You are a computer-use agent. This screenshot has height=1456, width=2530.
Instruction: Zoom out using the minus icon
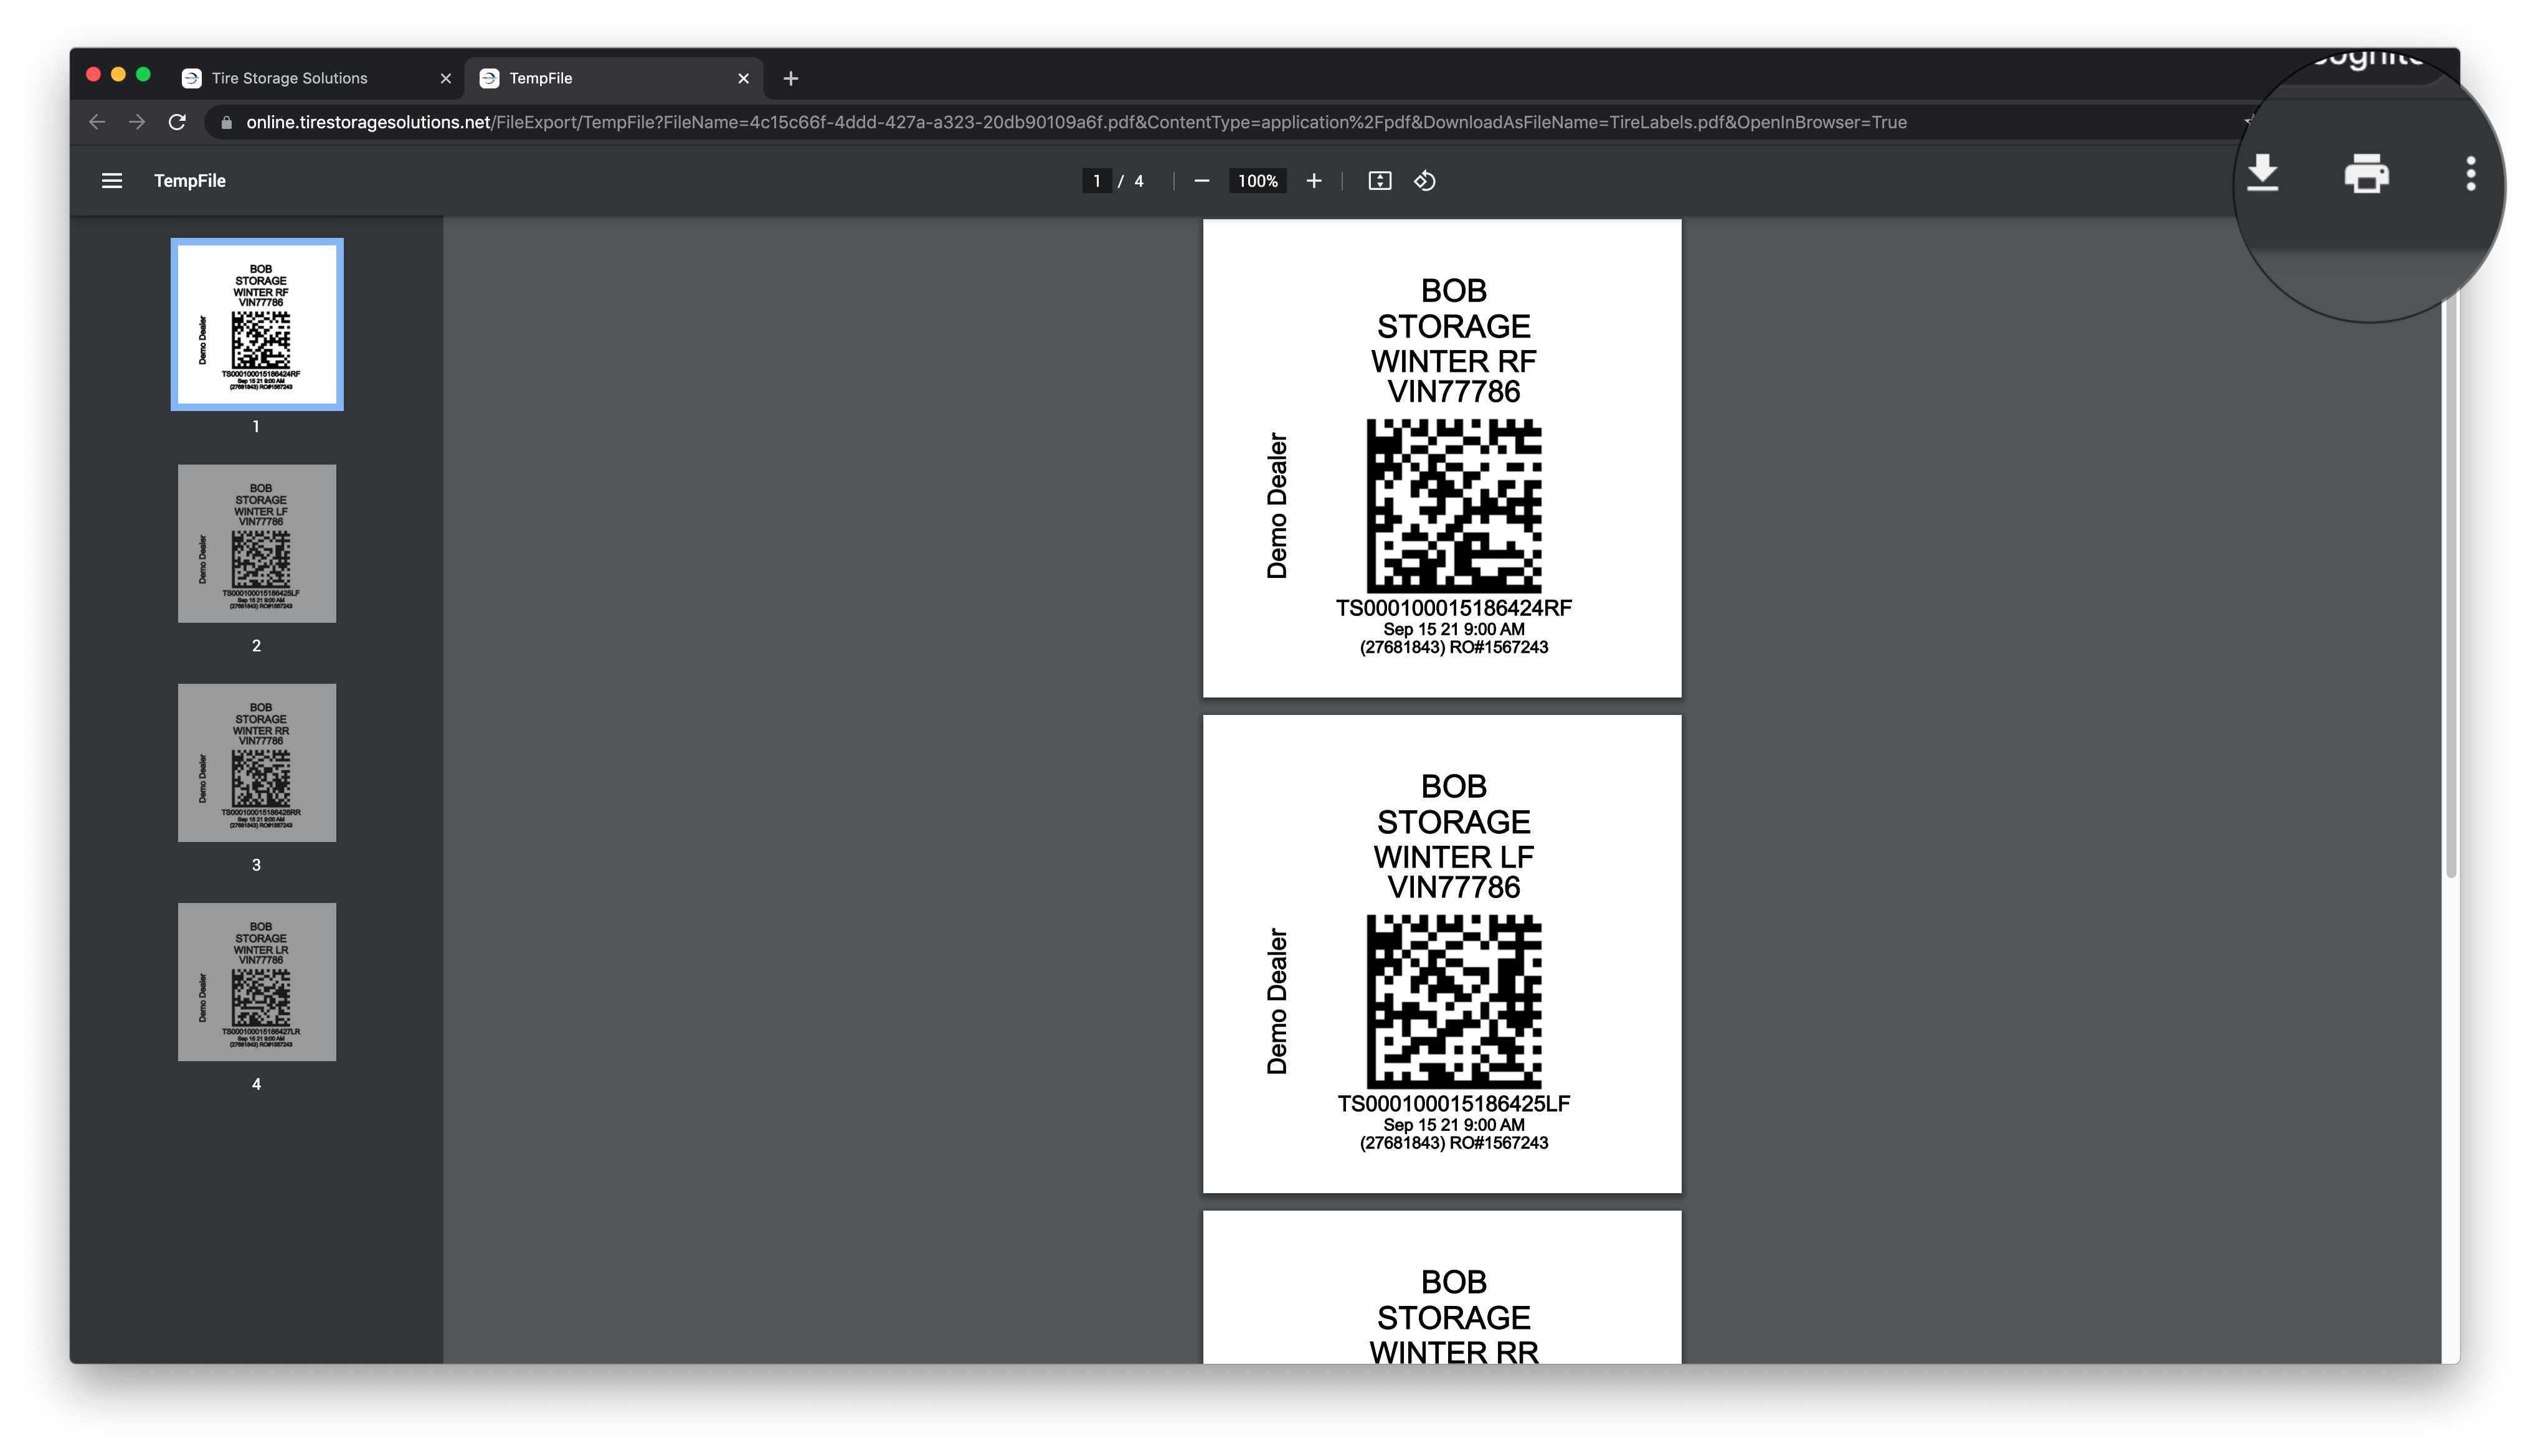point(1202,181)
